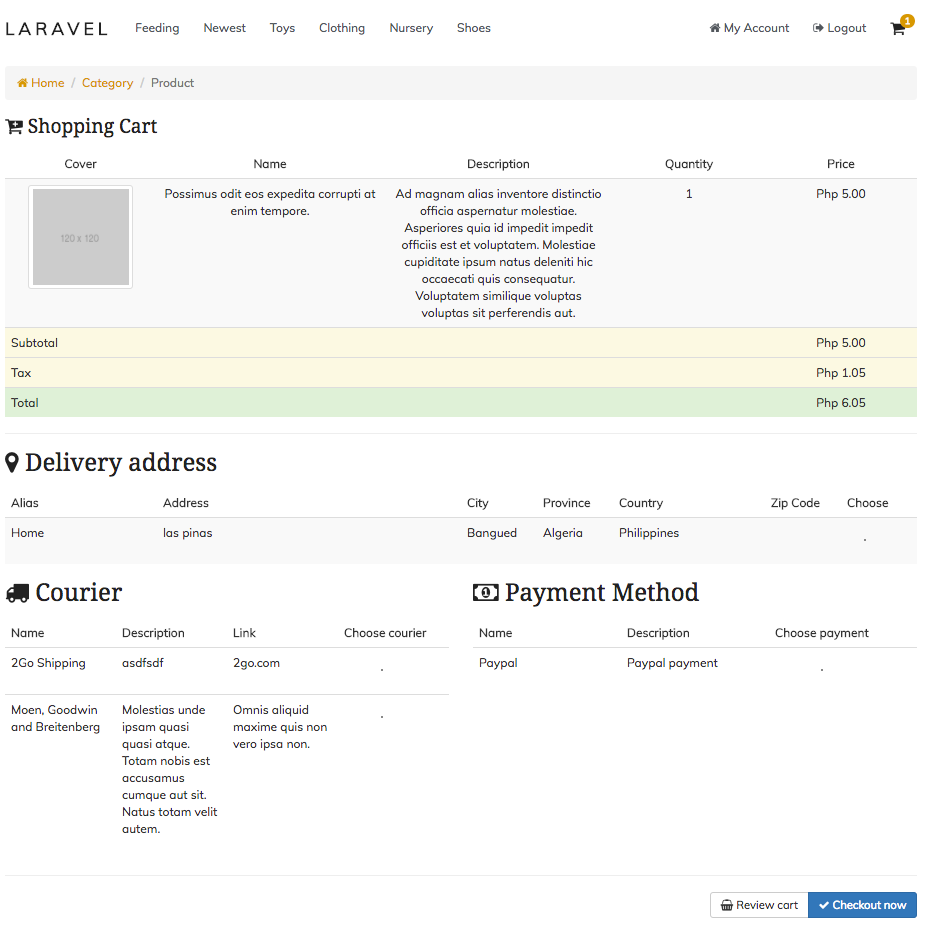Click the "Molestias unde ipsam" courier description
This screenshot has height=938, width=935.
pos(170,770)
